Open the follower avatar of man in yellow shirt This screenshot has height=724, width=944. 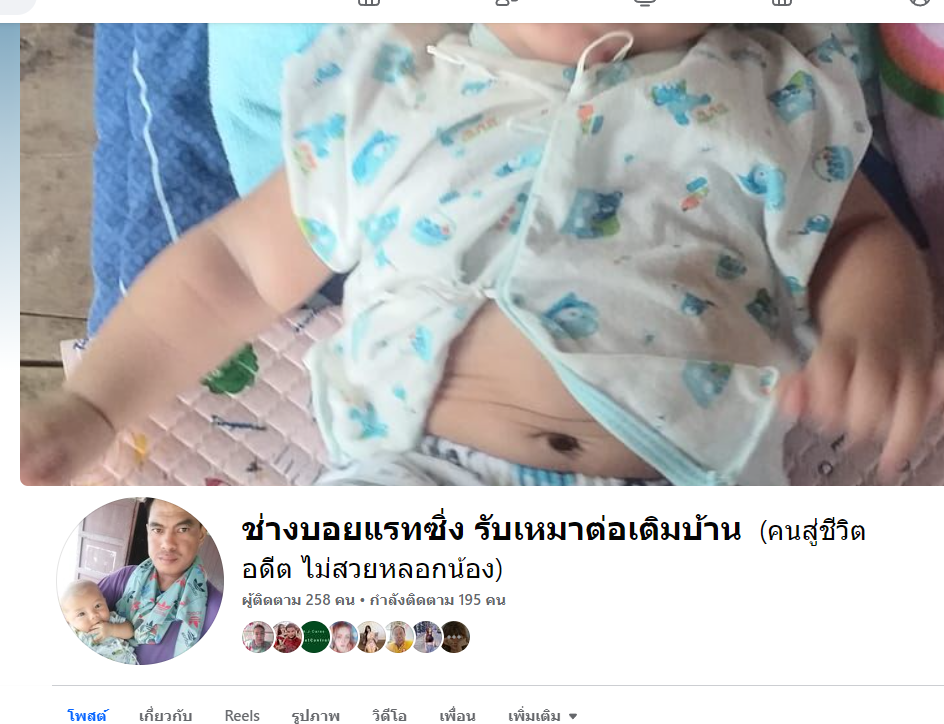399,637
